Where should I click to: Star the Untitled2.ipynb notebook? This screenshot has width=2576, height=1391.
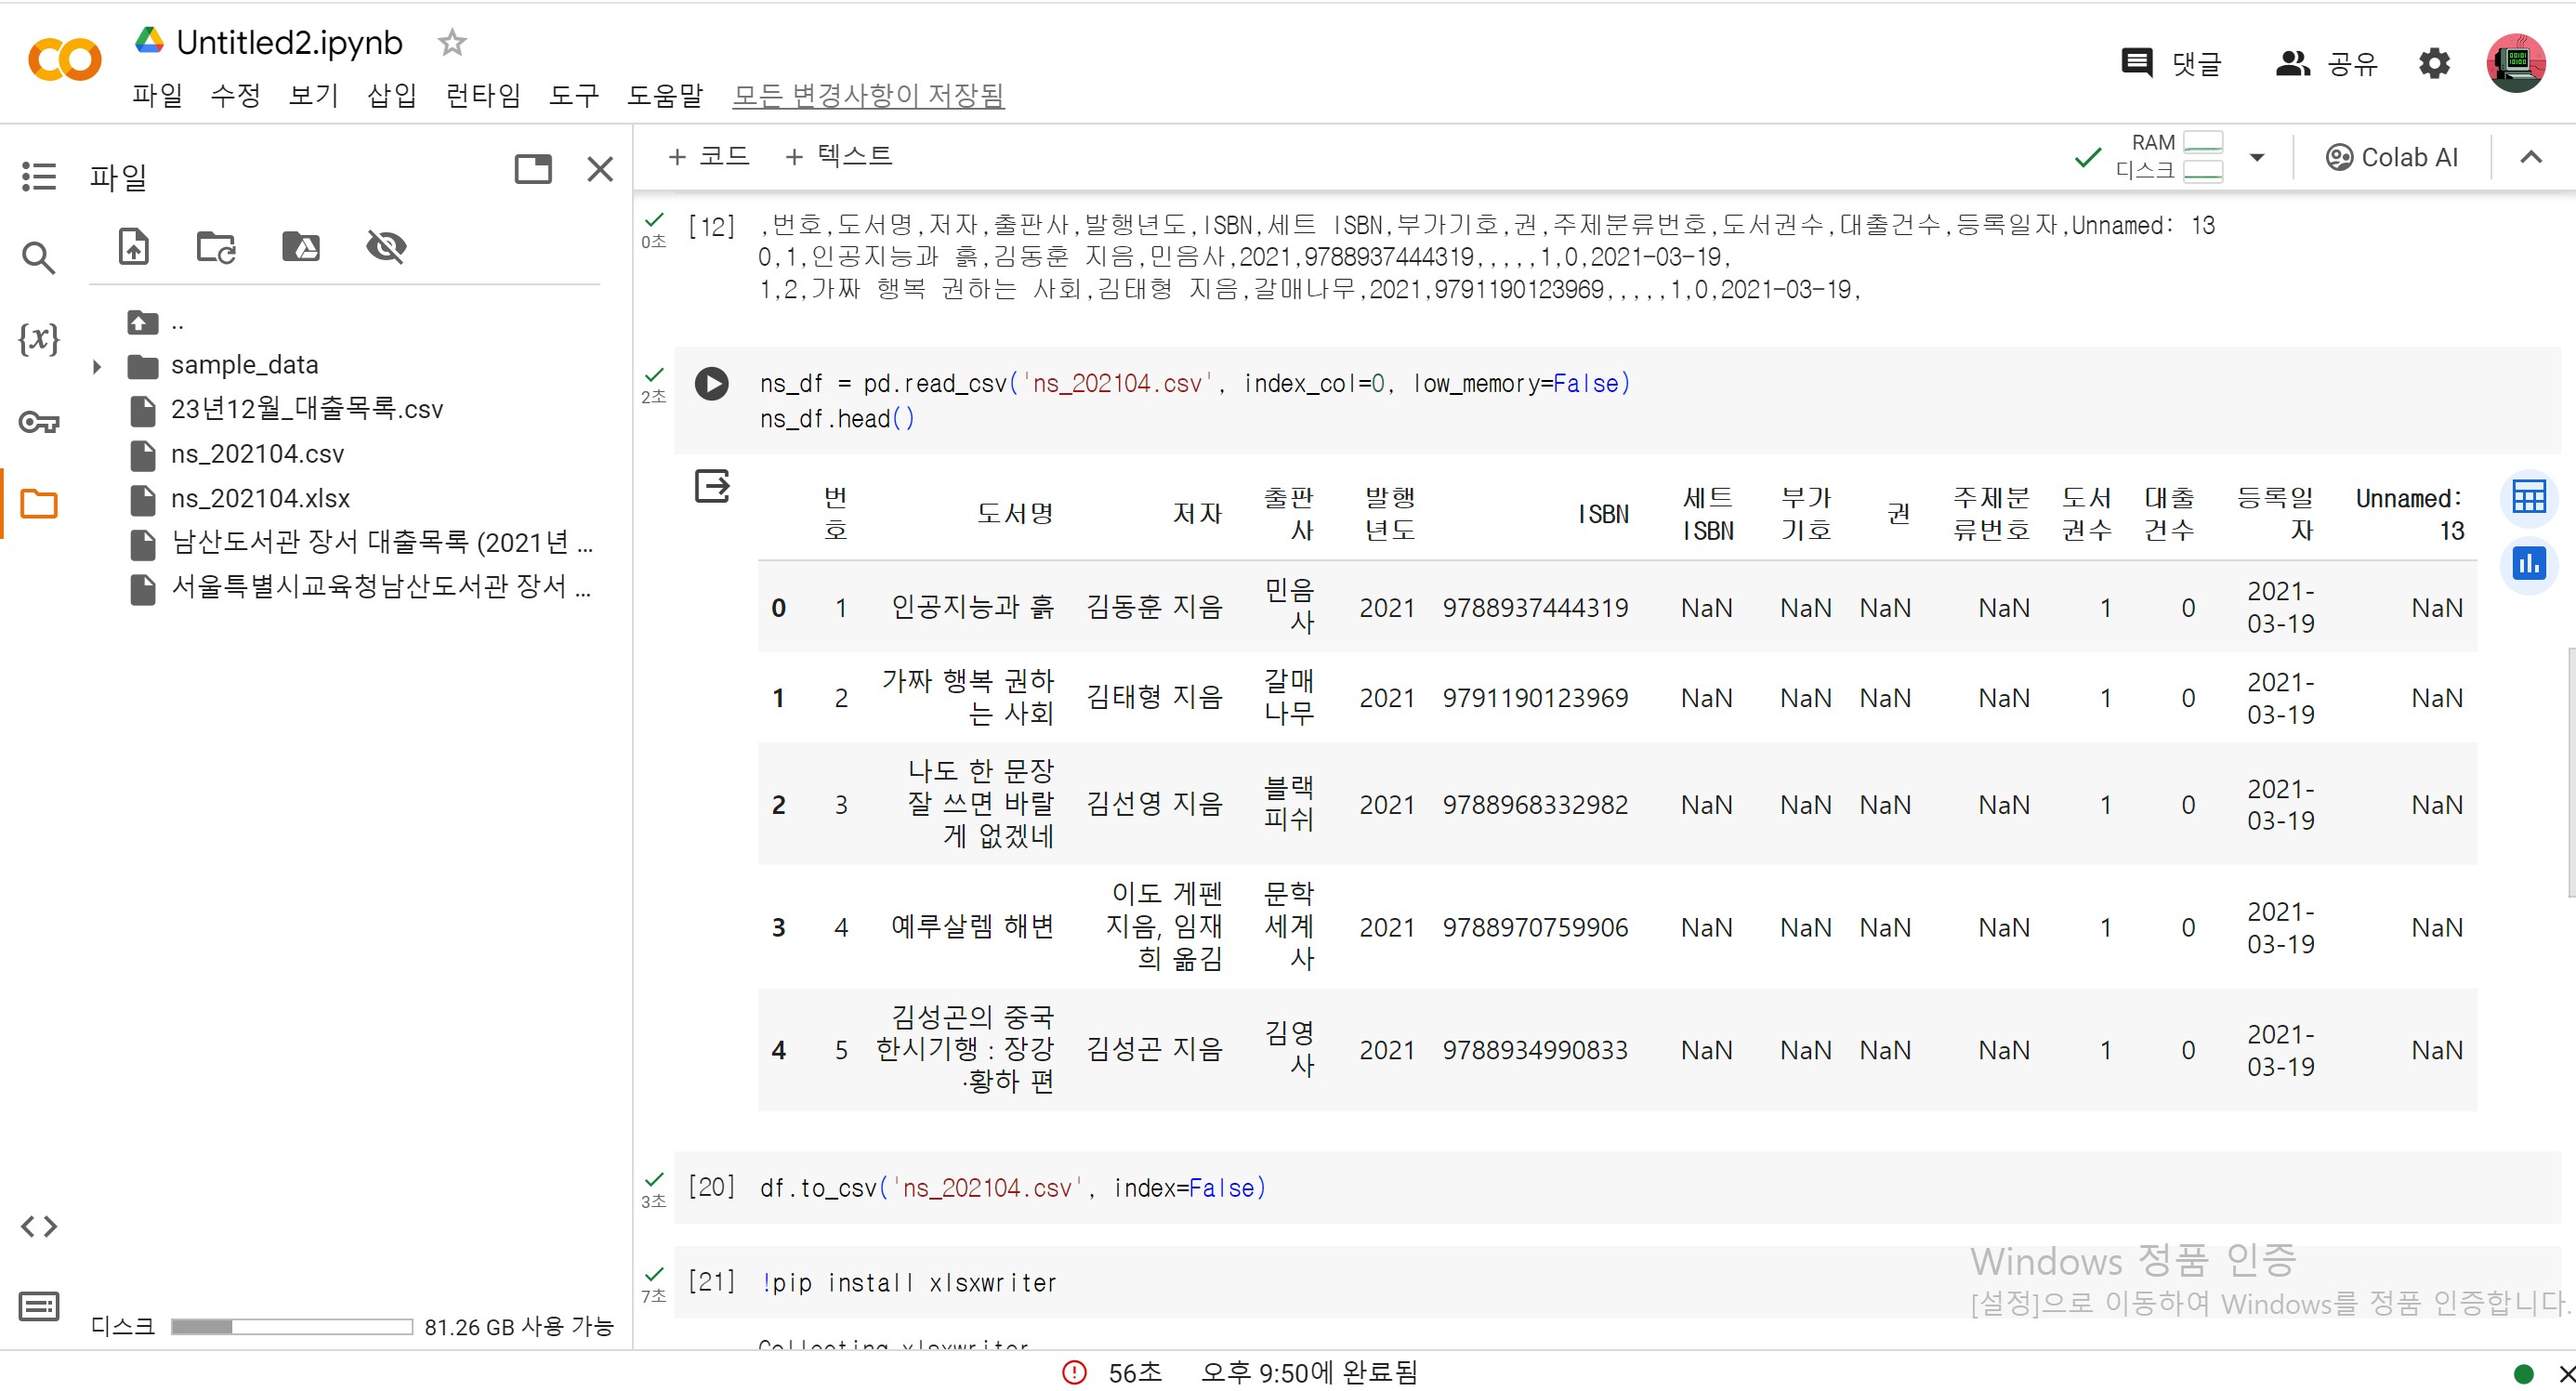coord(452,42)
